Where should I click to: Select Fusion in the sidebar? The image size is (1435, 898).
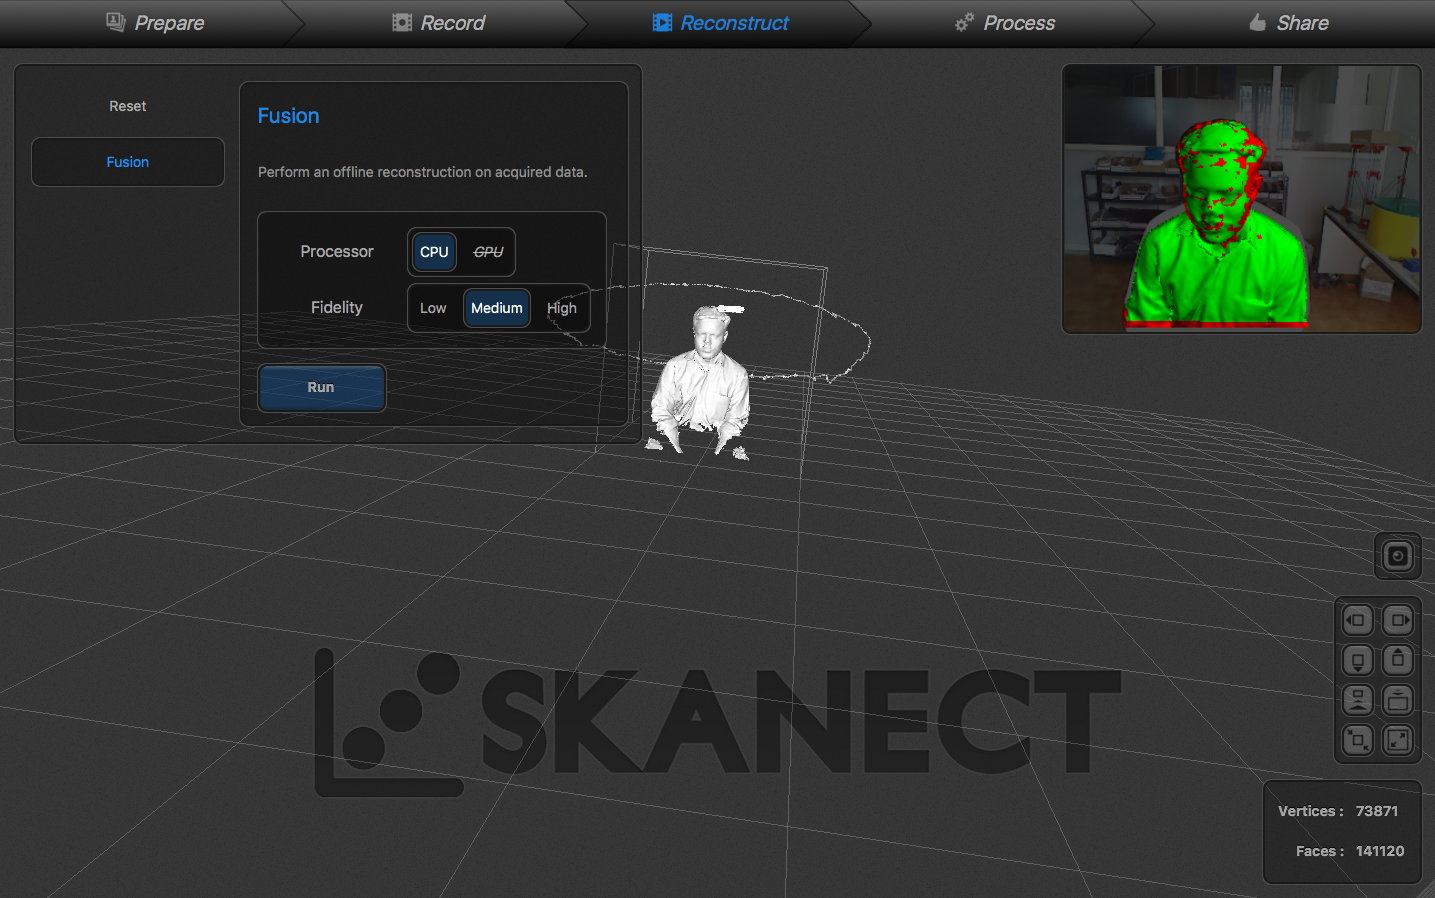(128, 162)
